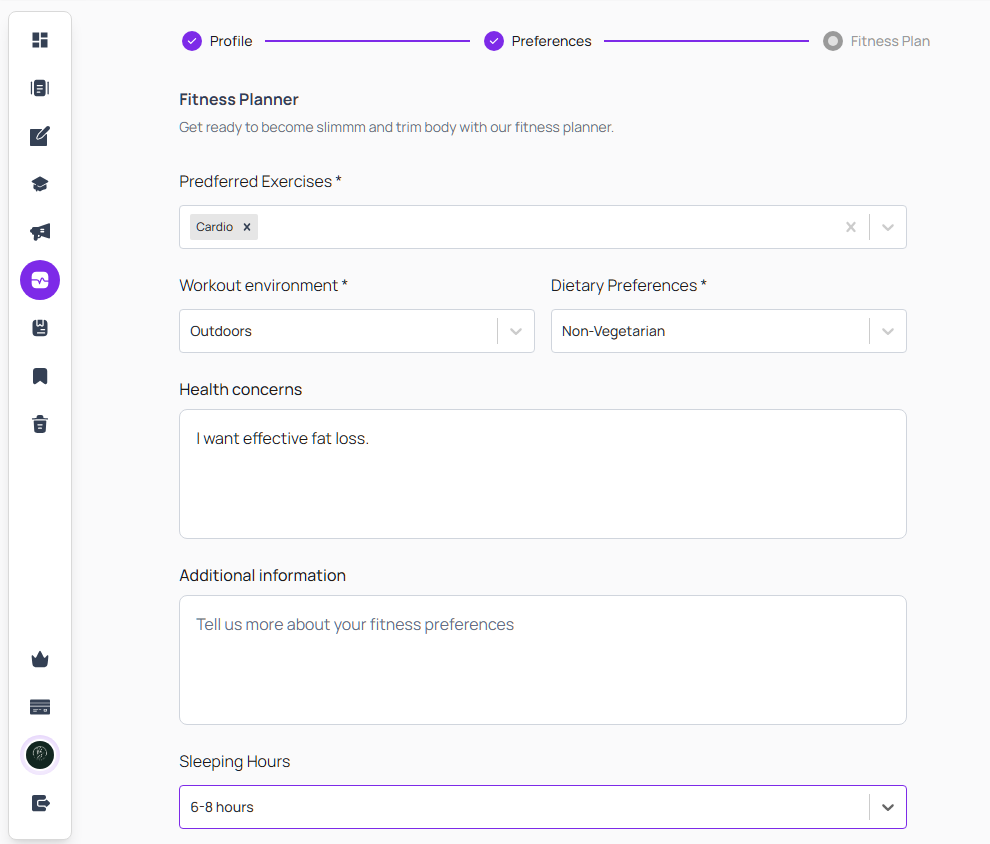Click into the Additional information text area
990x844 pixels.
tap(542, 660)
